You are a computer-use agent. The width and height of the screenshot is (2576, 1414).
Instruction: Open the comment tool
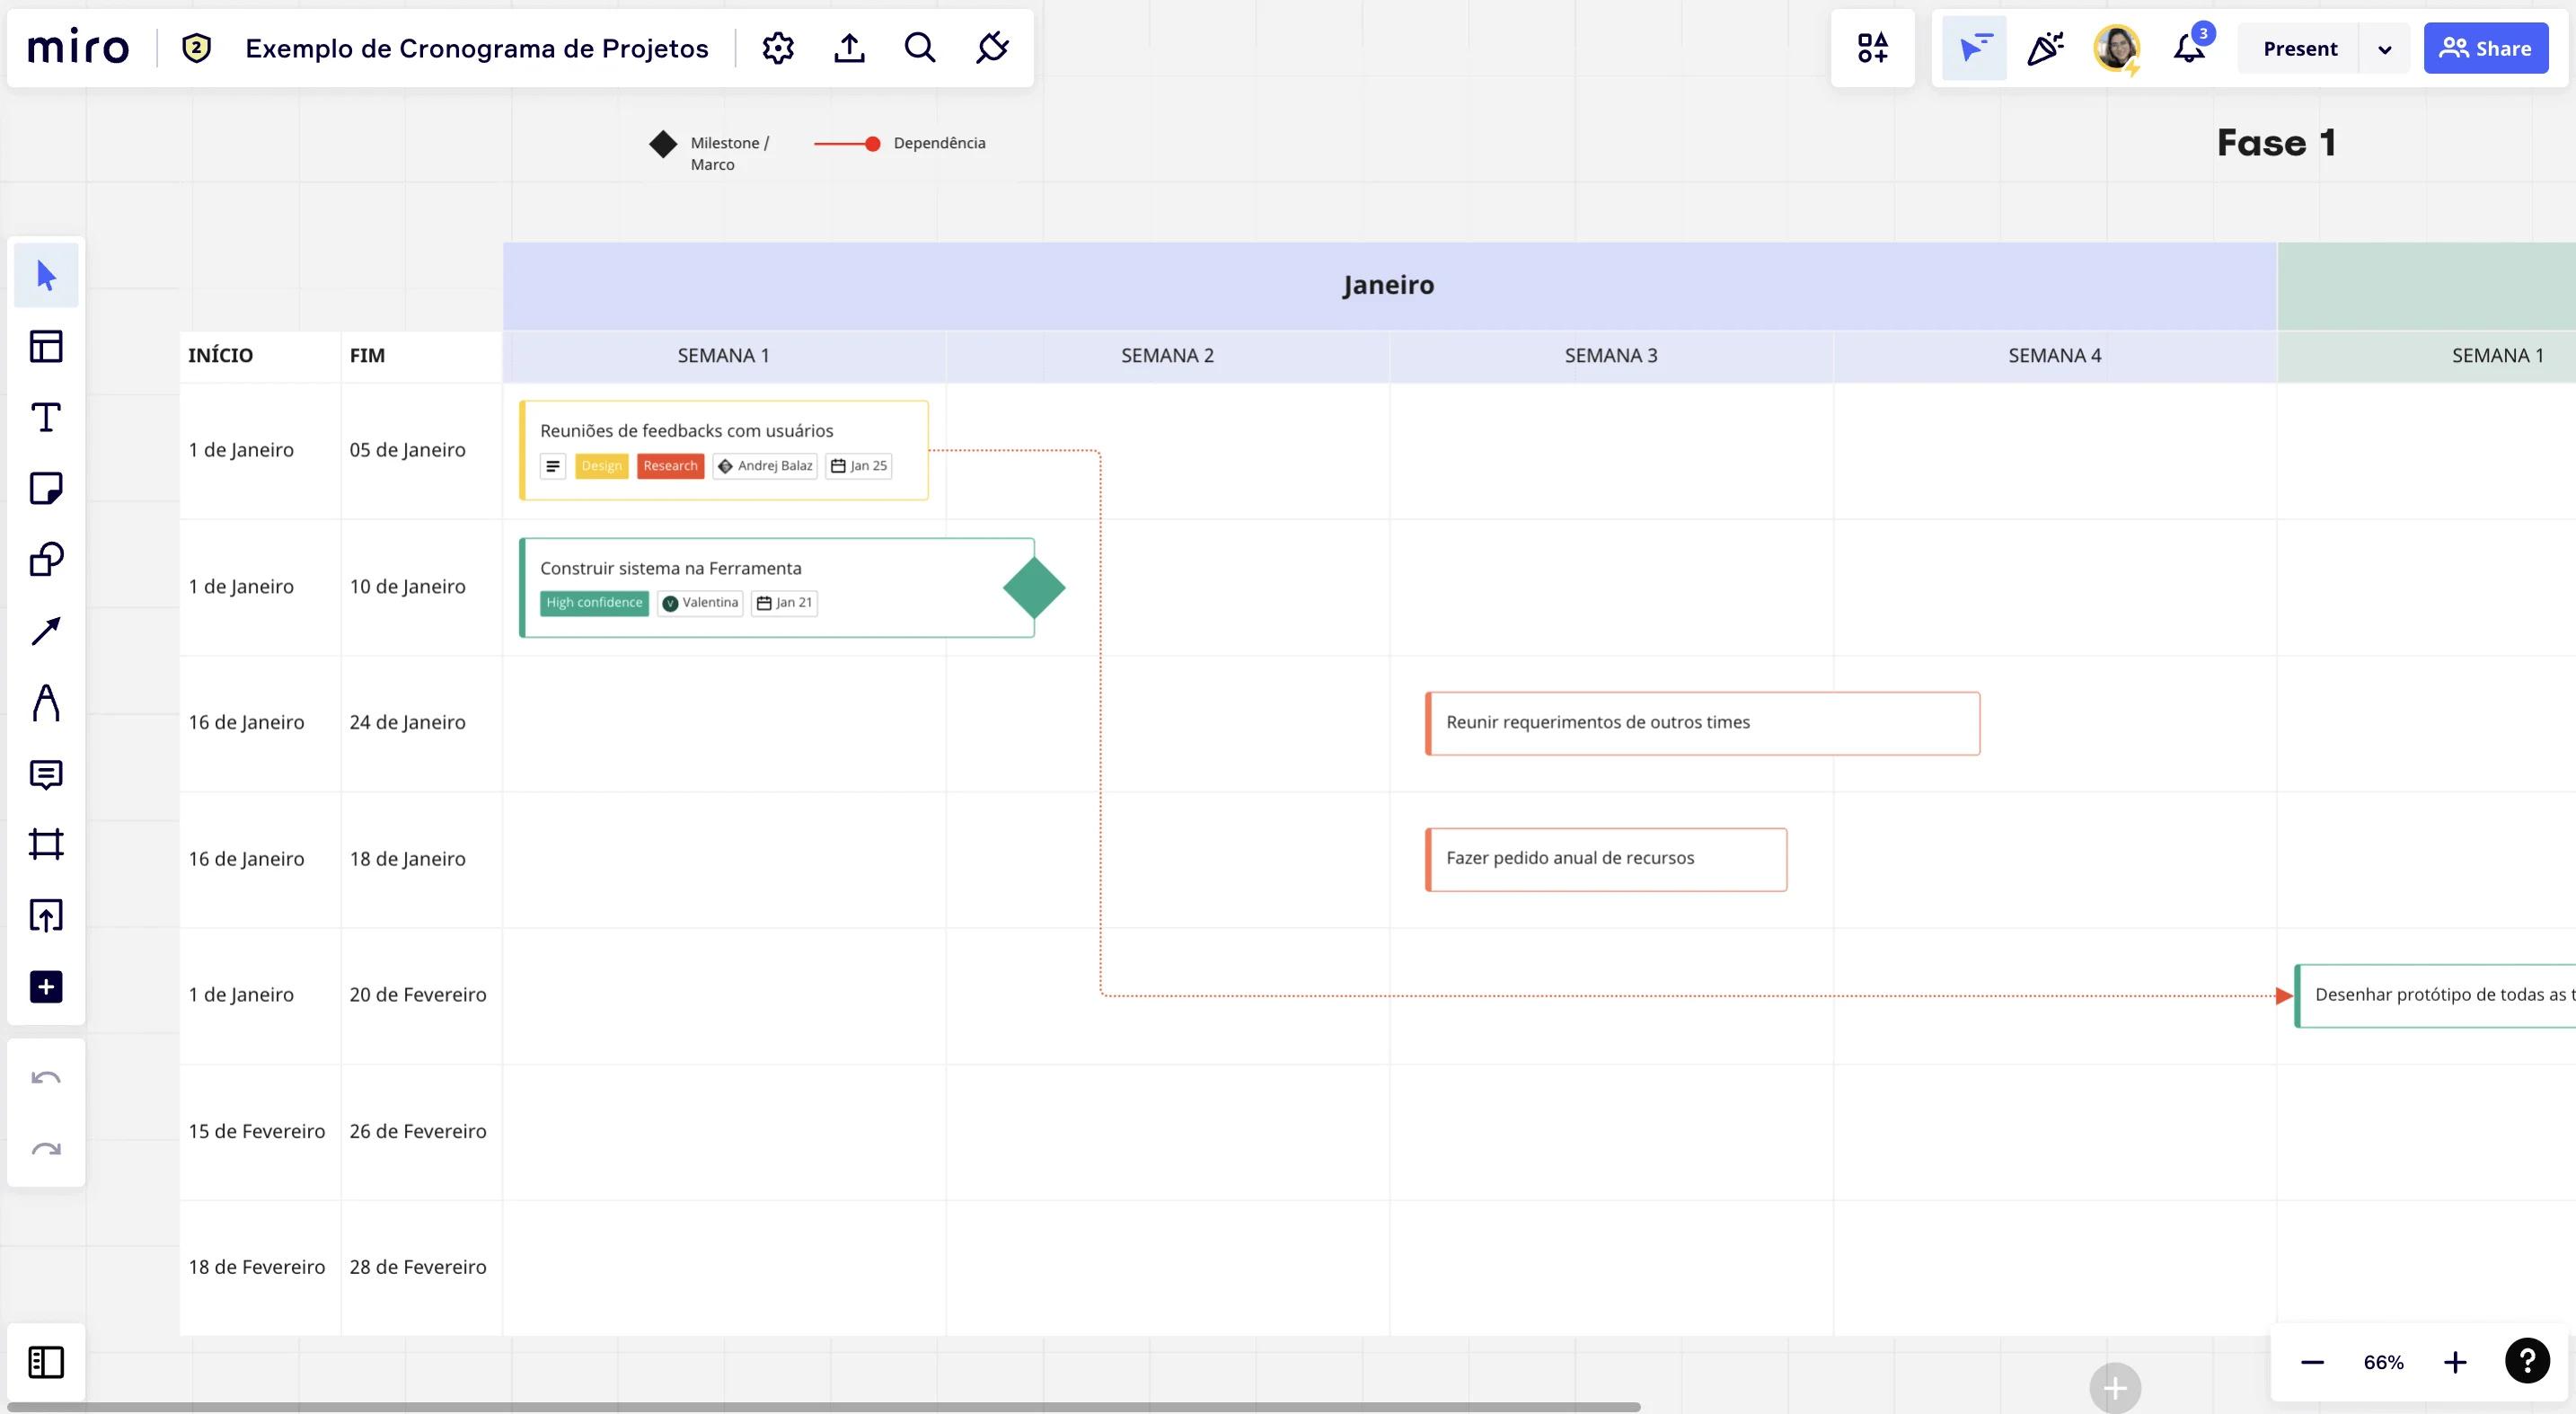[x=46, y=774]
